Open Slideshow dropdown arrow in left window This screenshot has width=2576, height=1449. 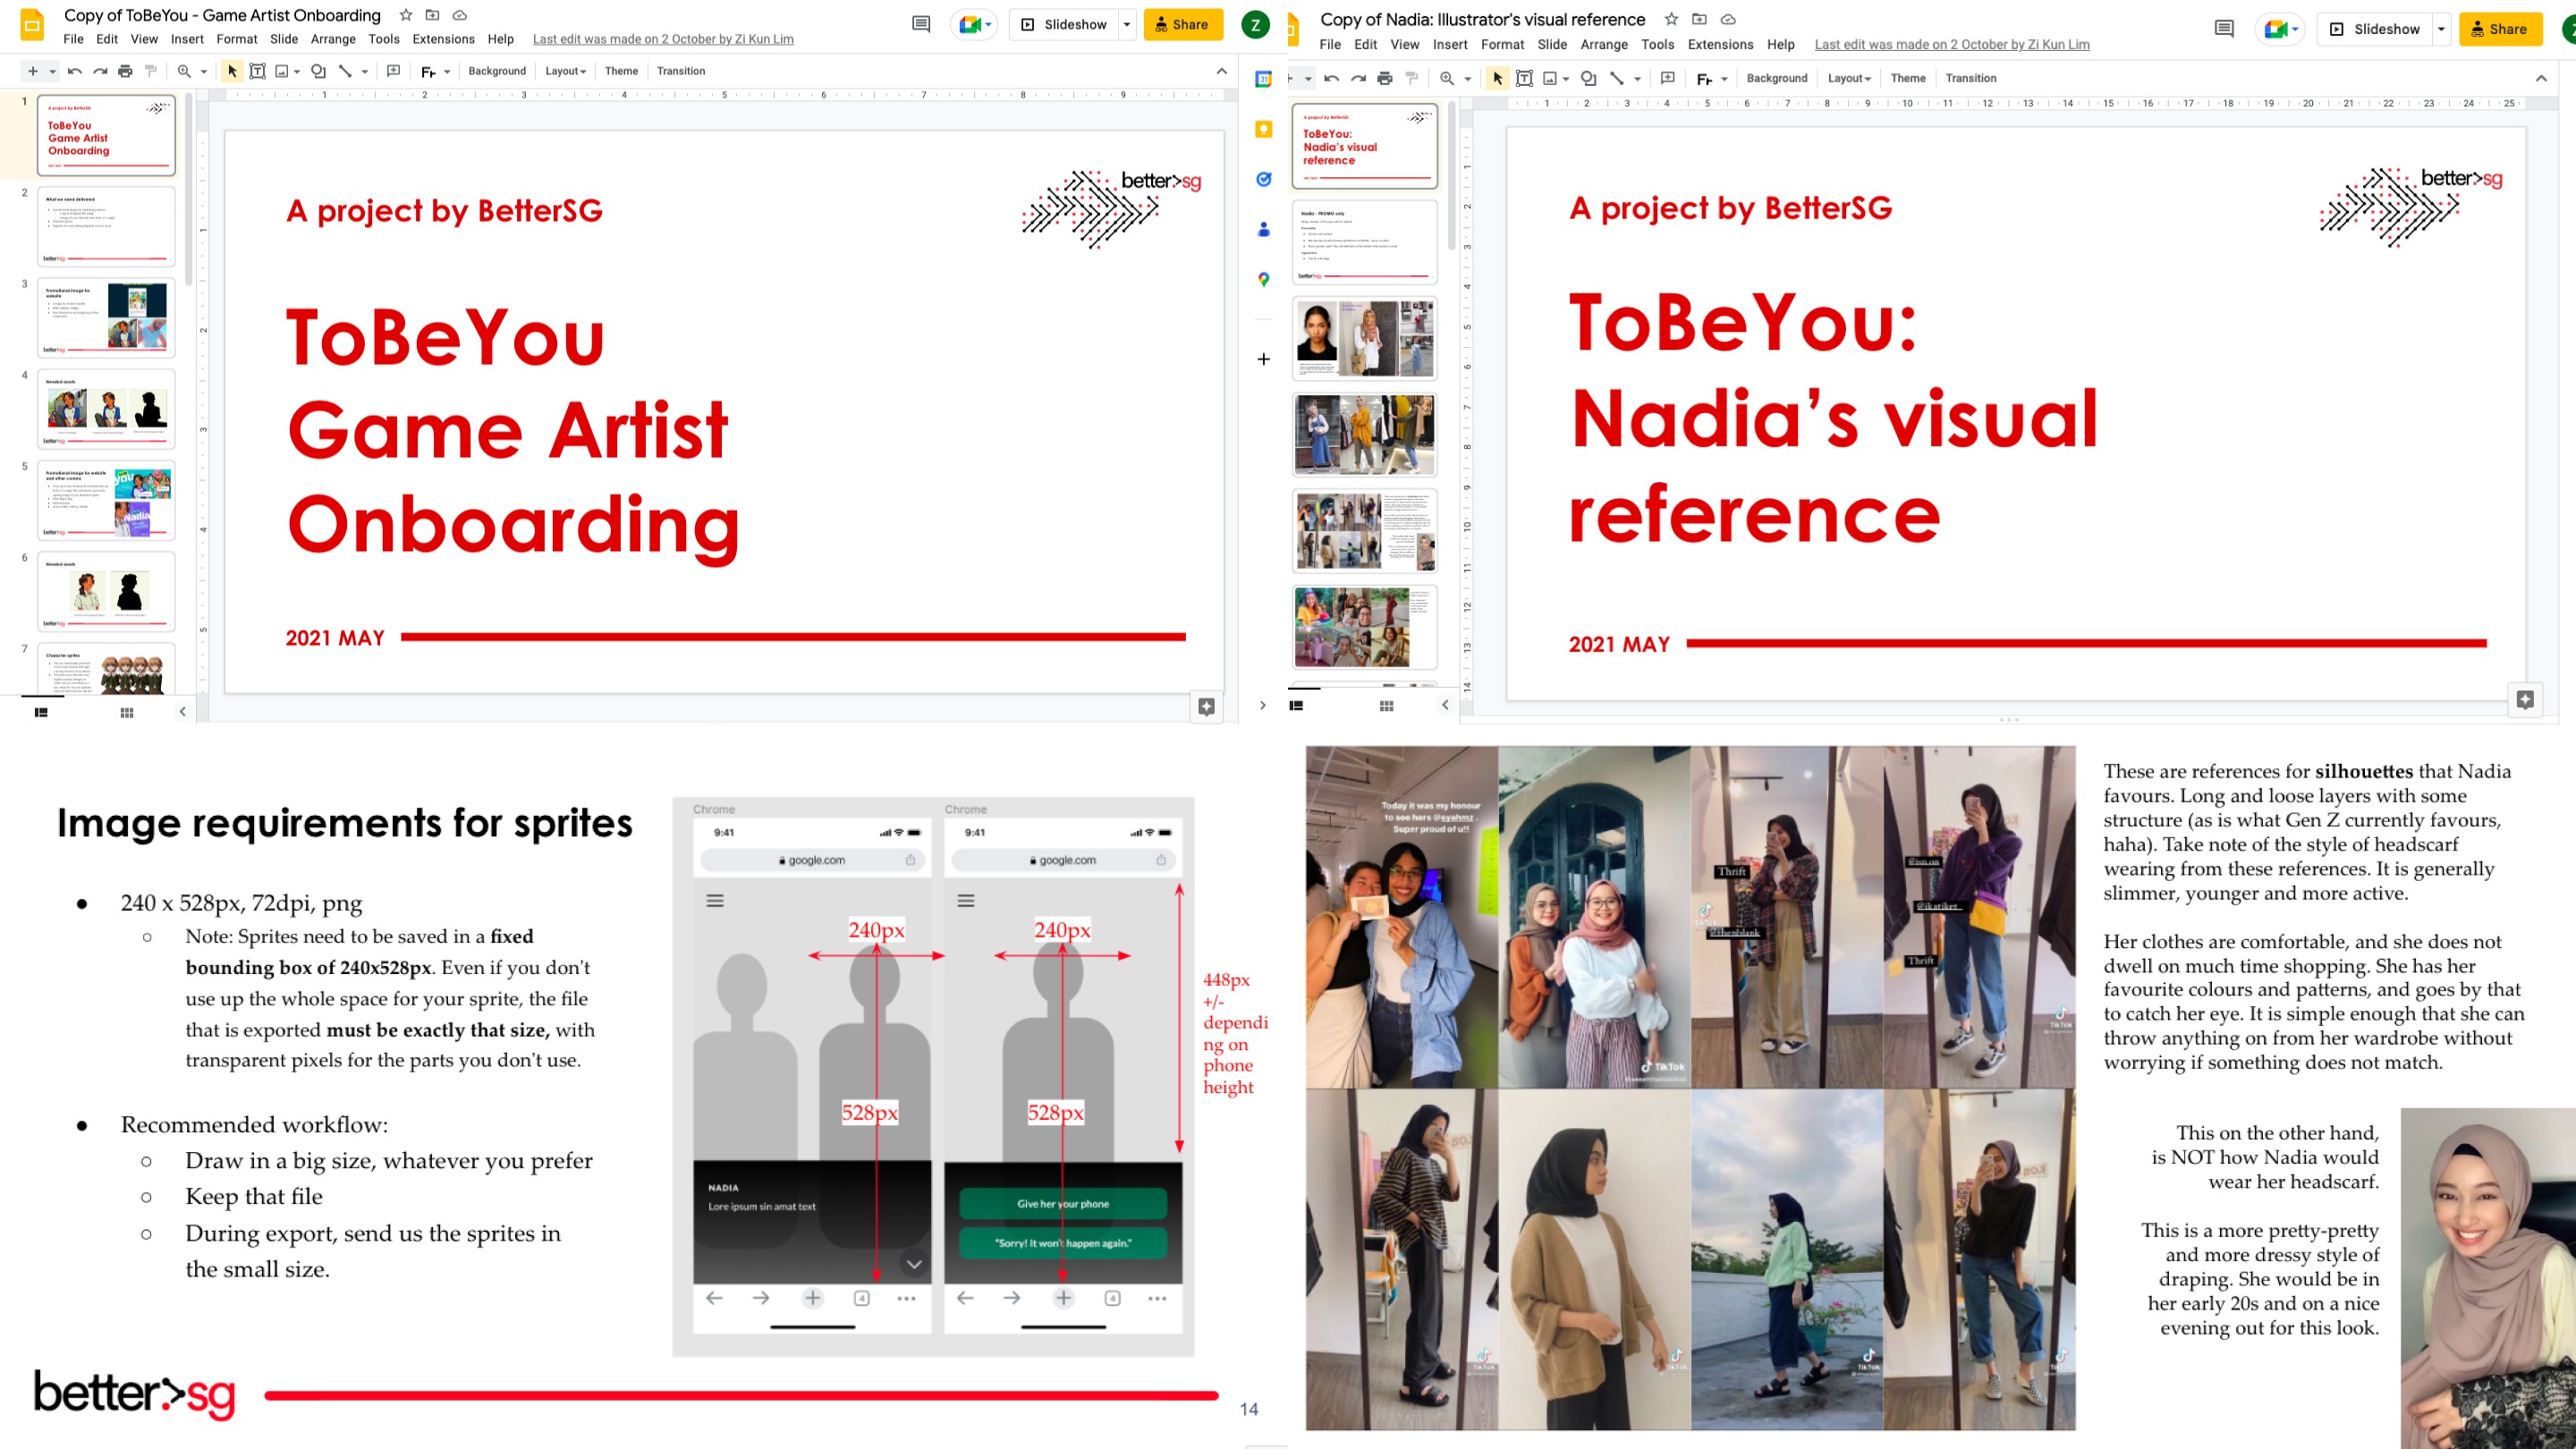1127,24
